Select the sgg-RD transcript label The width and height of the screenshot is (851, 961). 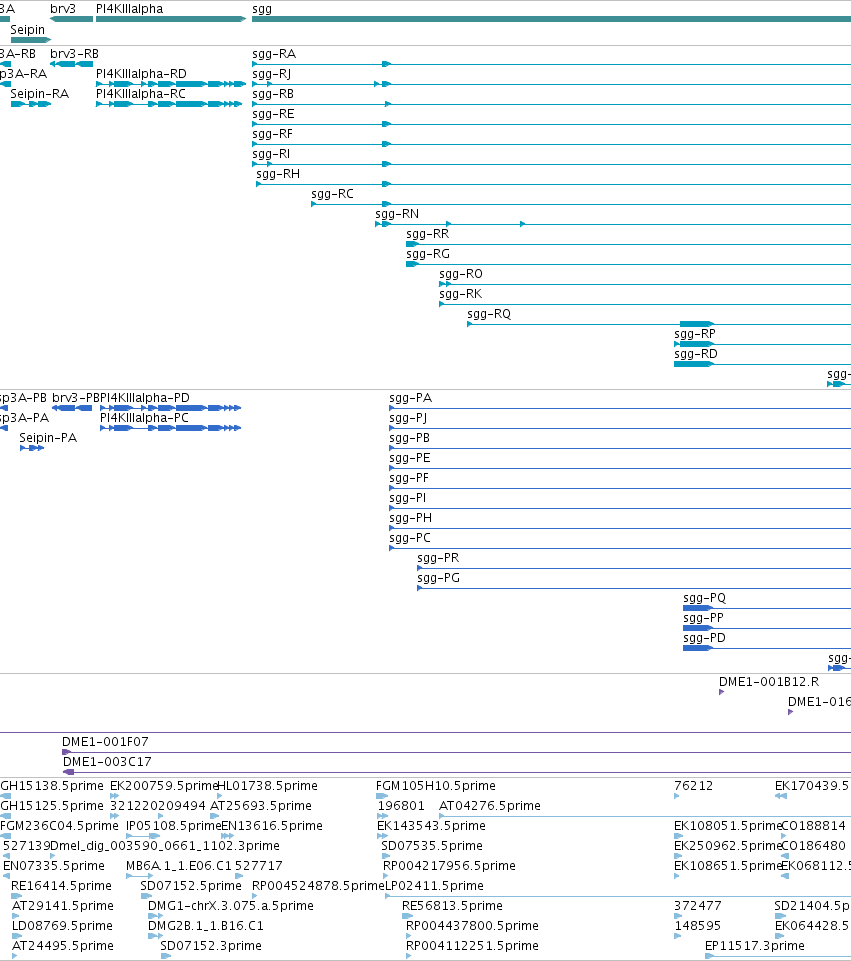tap(695, 354)
